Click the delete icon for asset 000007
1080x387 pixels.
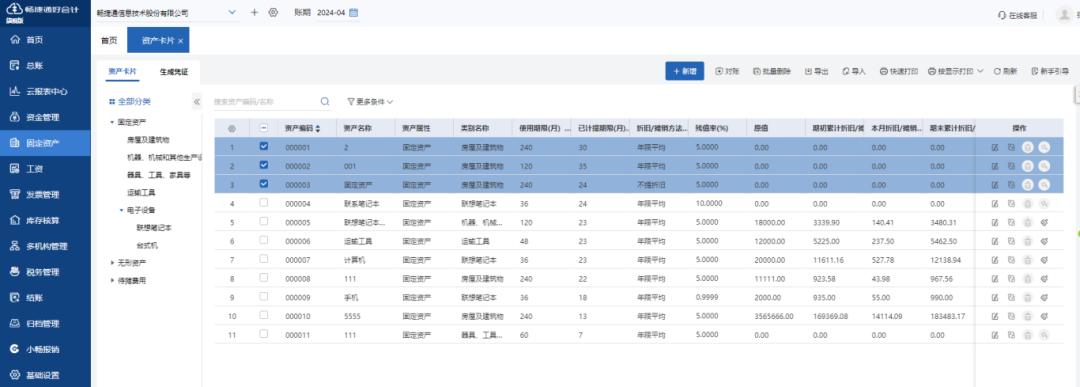tap(1028, 260)
